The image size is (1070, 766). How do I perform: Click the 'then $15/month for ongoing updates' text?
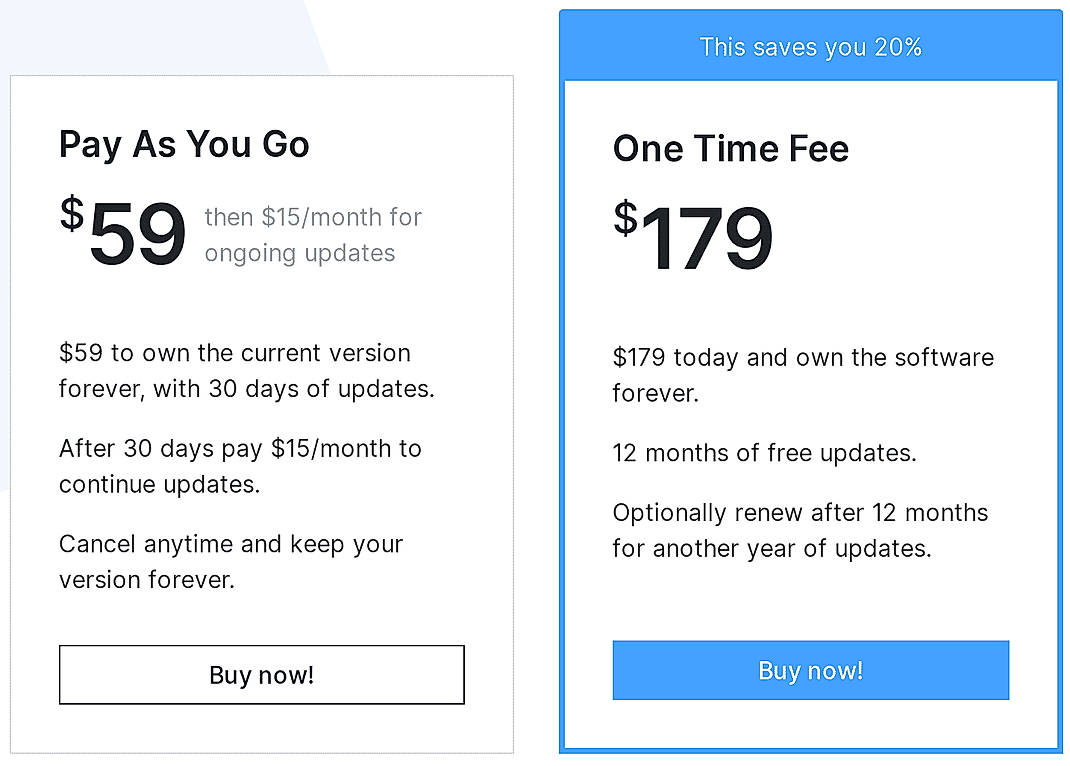click(x=313, y=235)
